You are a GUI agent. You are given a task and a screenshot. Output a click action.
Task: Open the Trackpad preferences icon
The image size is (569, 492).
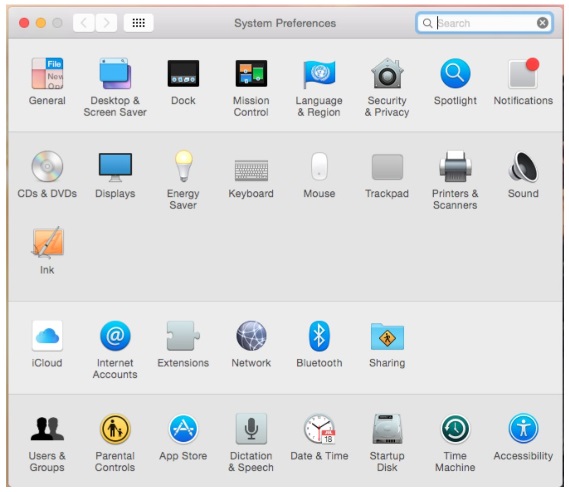(x=387, y=167)
